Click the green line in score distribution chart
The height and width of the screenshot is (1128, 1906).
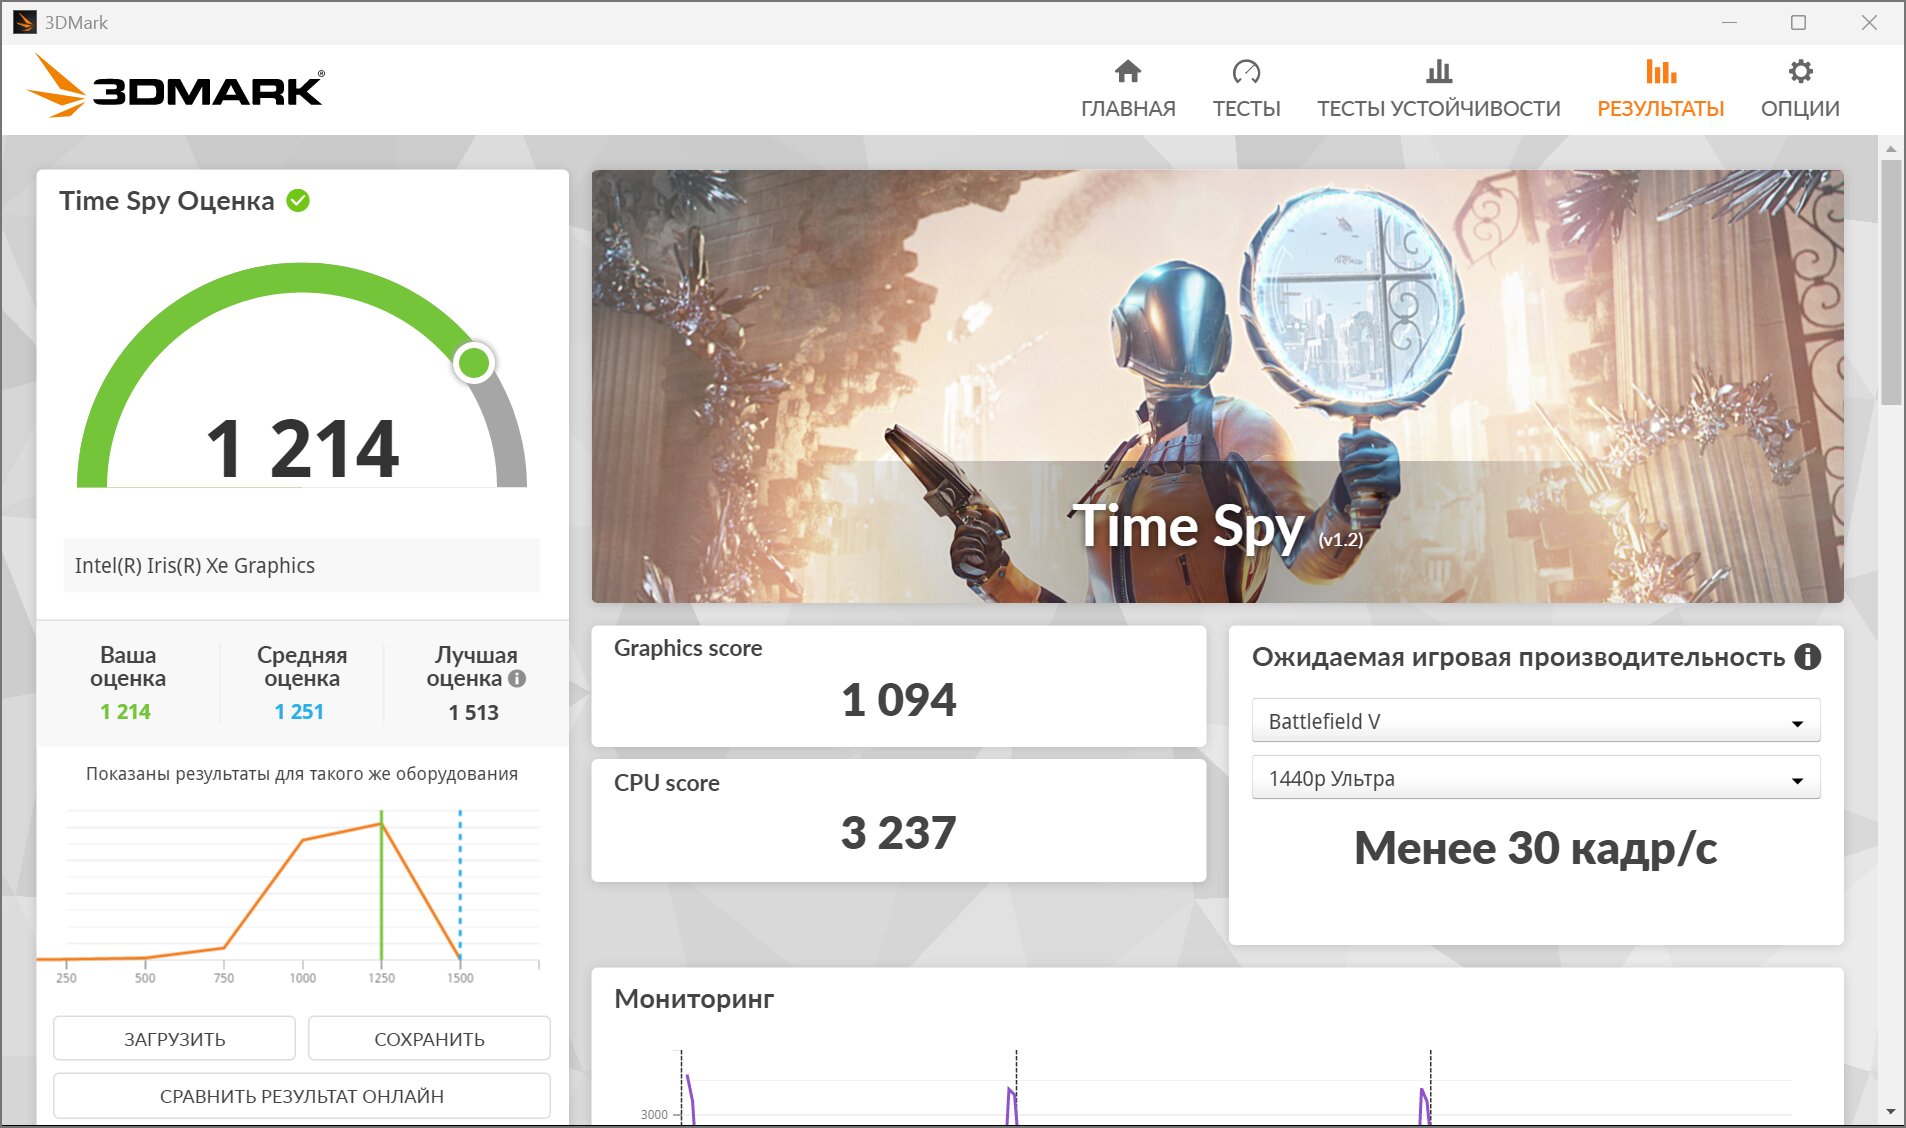pyautogui.click(x=381, y=885)
